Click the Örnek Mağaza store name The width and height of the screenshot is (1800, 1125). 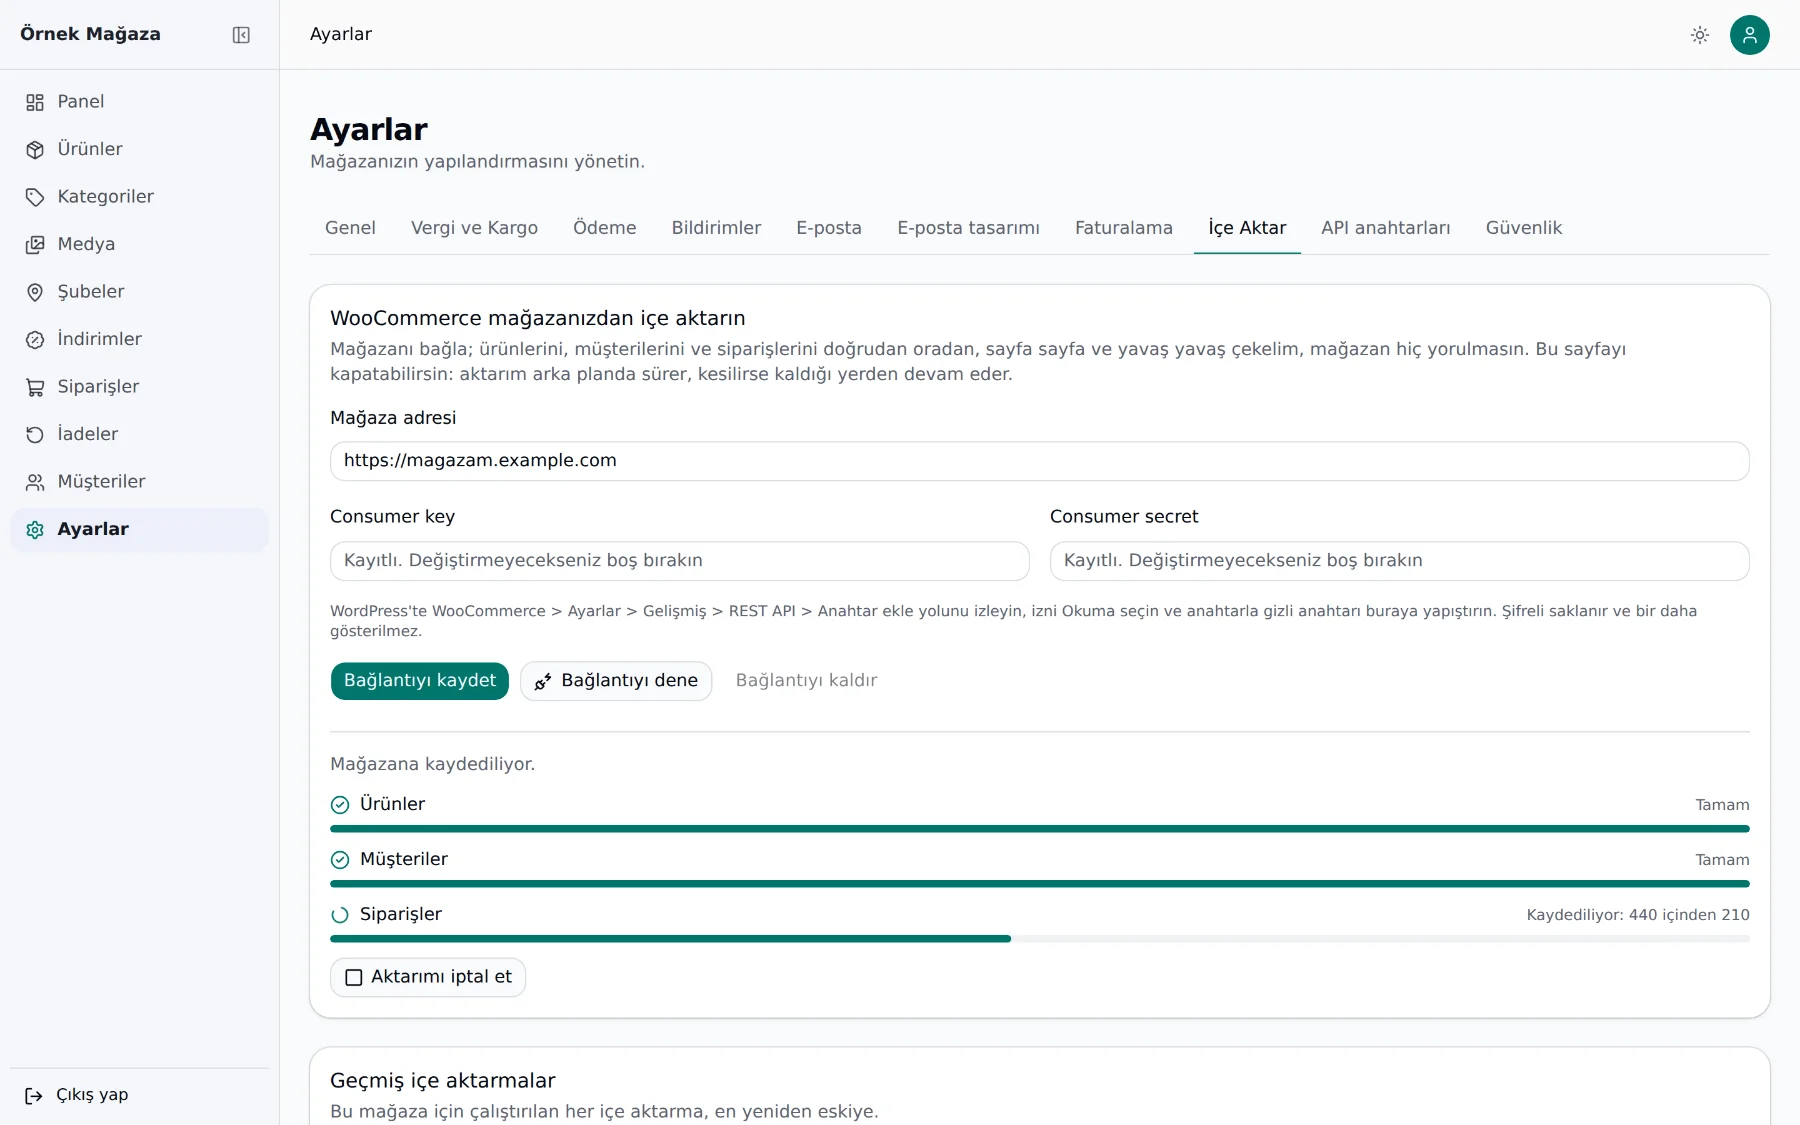click(90, 34)
